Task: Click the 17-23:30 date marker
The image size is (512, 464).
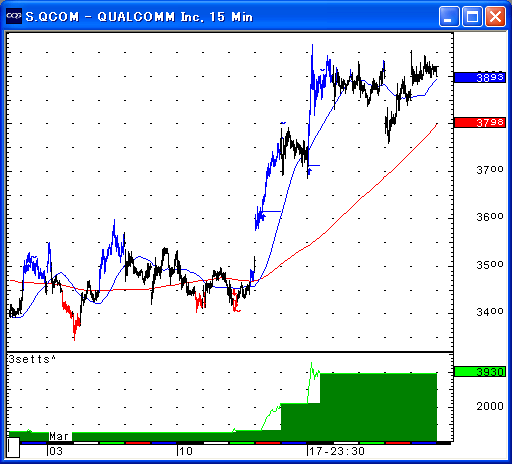Action: [337, 451]
